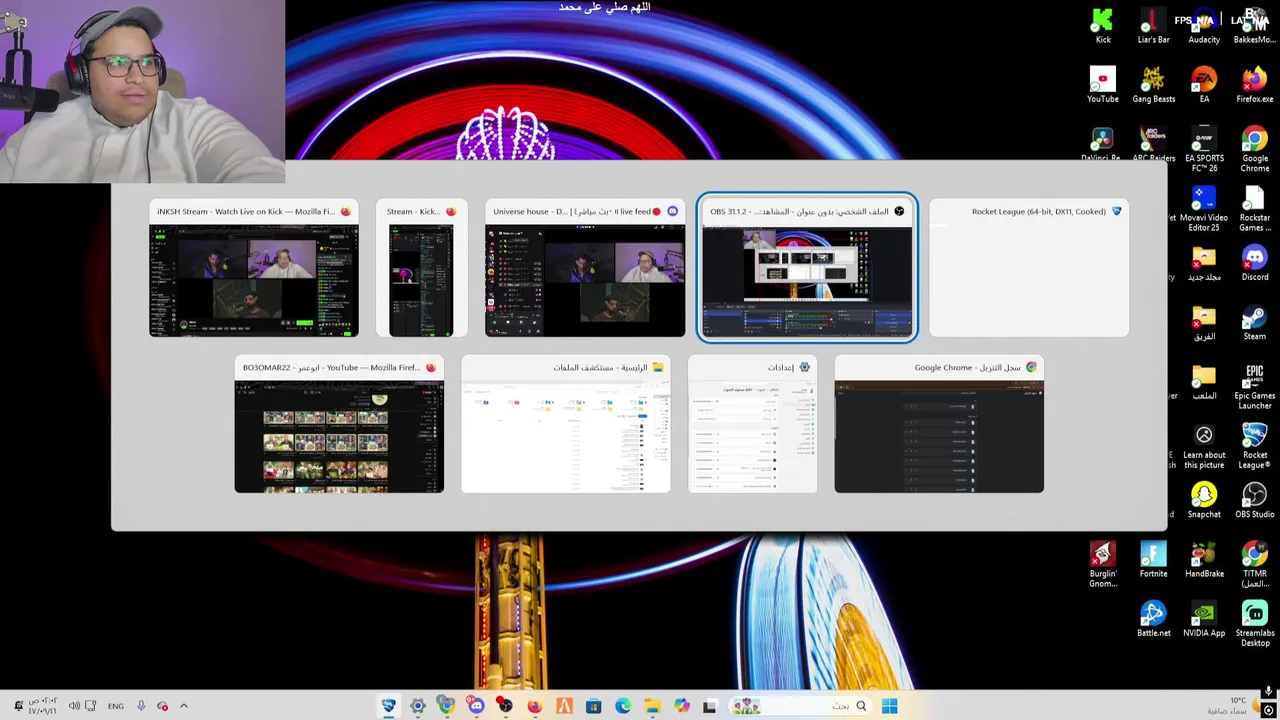Launch NVIDIA App from the desktop
The height and width of the screenshot is (720, 1280).
tap(1204, 619)
